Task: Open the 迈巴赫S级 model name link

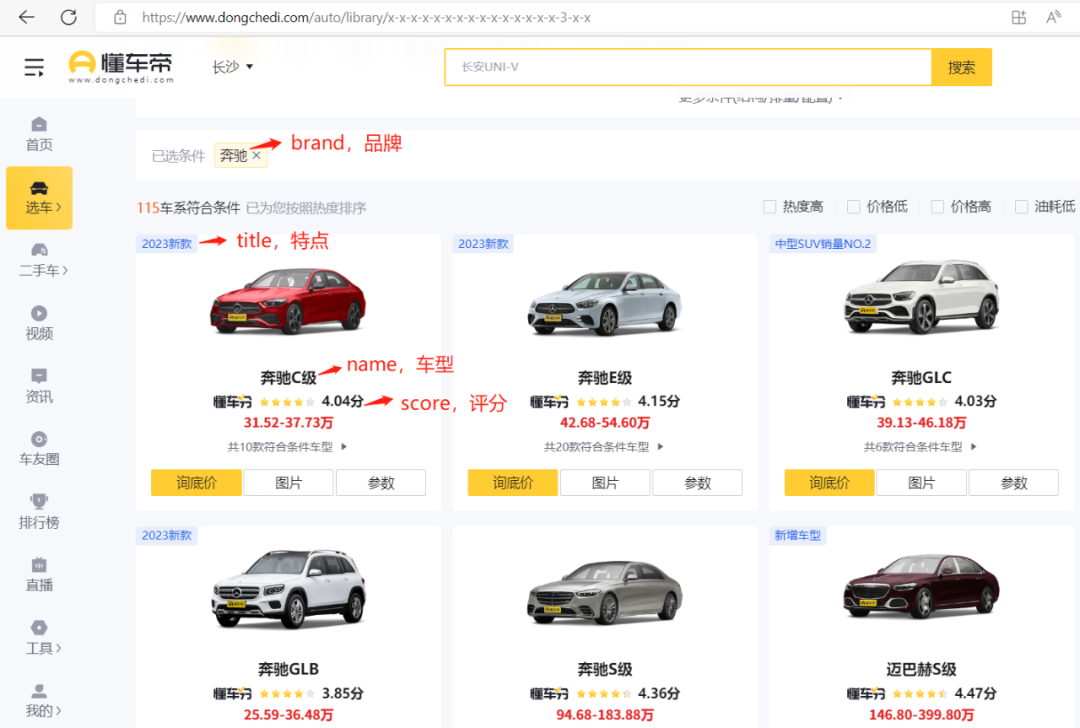Action: click(922, 669)
